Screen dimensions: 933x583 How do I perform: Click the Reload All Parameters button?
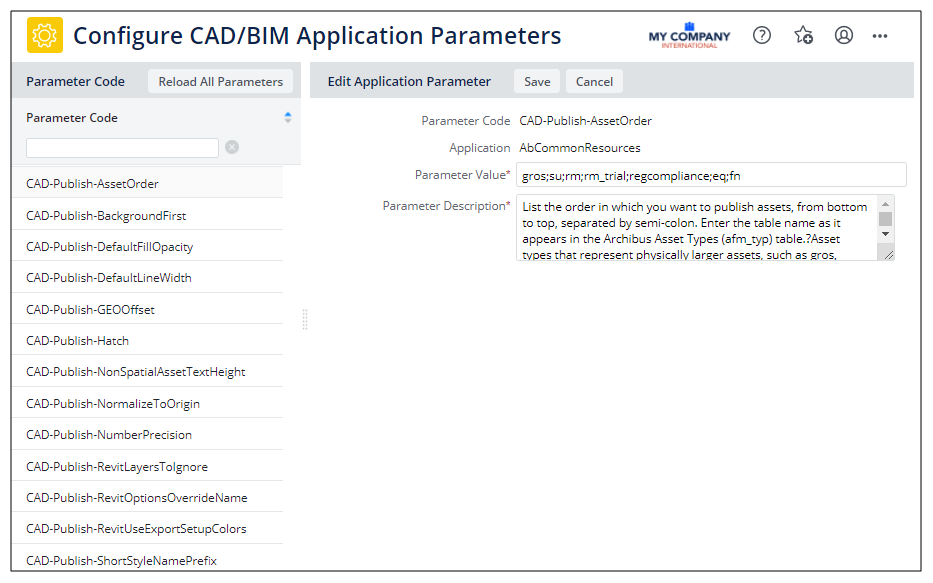click(x=220, y=82)
